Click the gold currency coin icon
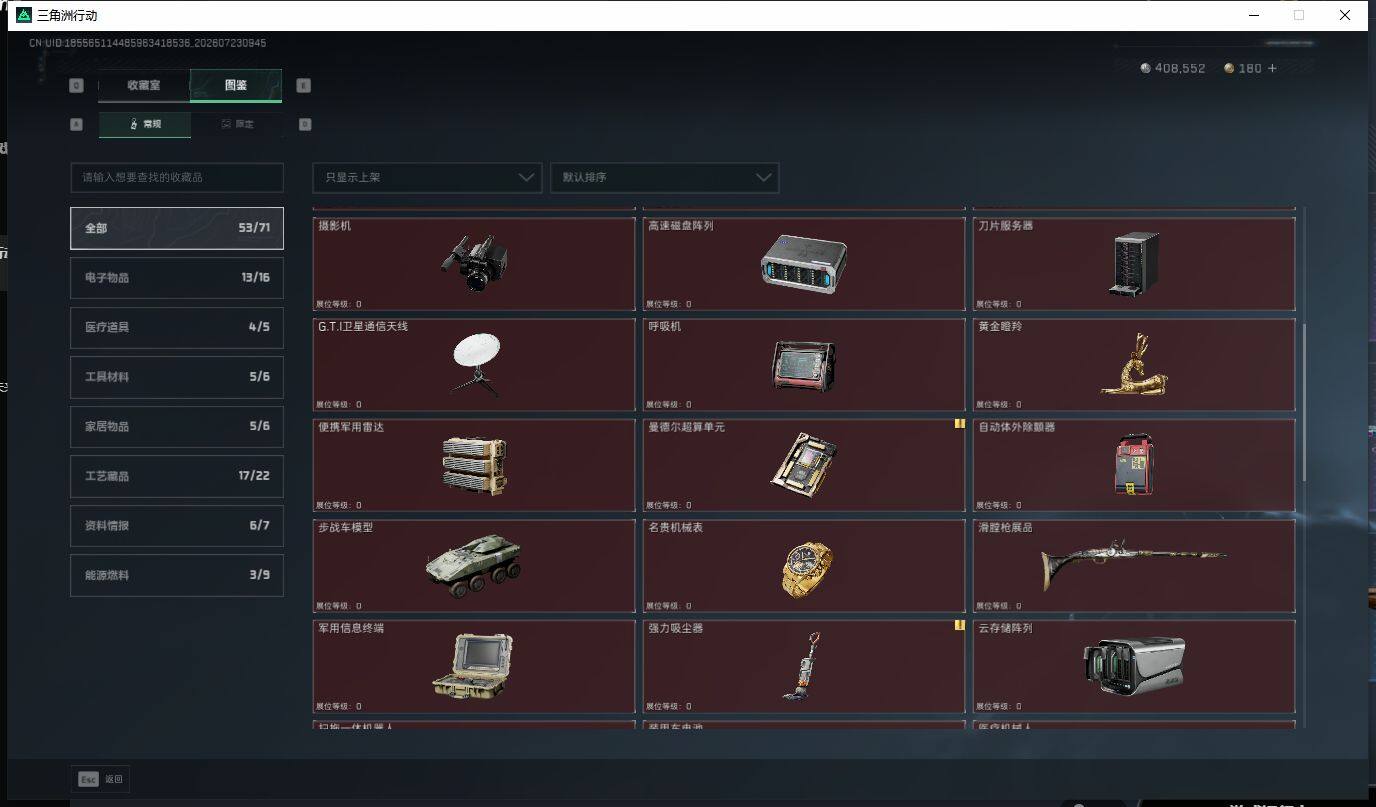1376x807 pixels. pos(1229,68)
